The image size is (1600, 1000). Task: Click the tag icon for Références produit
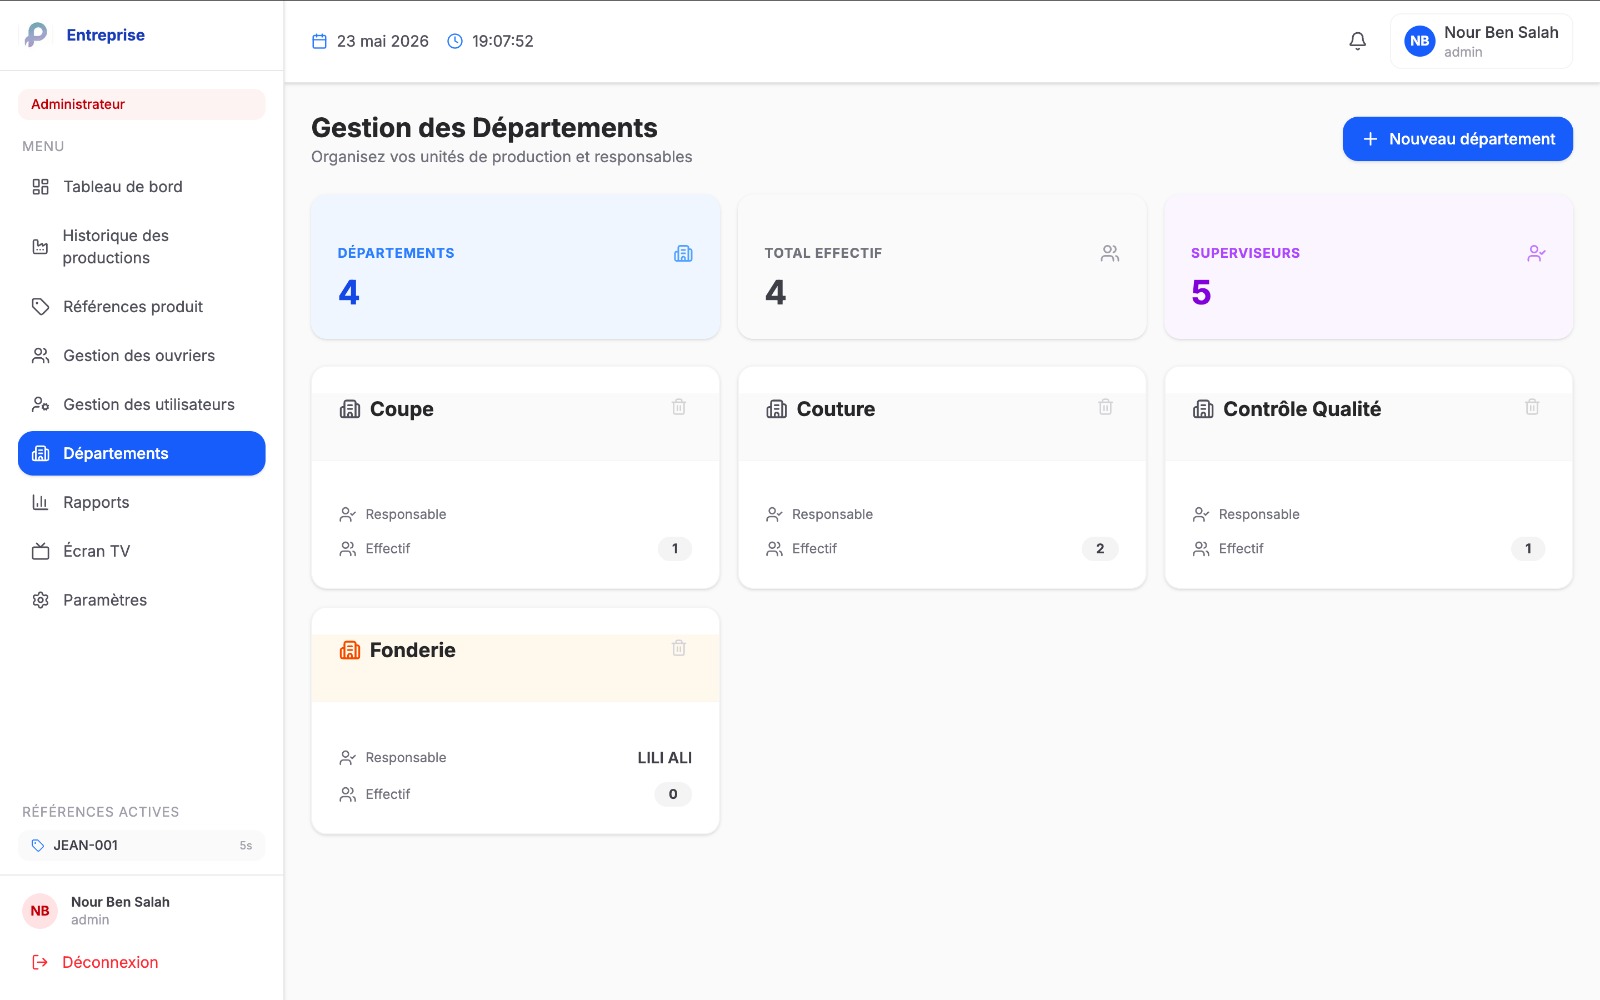pyautogui.click(x=40, y=307)
